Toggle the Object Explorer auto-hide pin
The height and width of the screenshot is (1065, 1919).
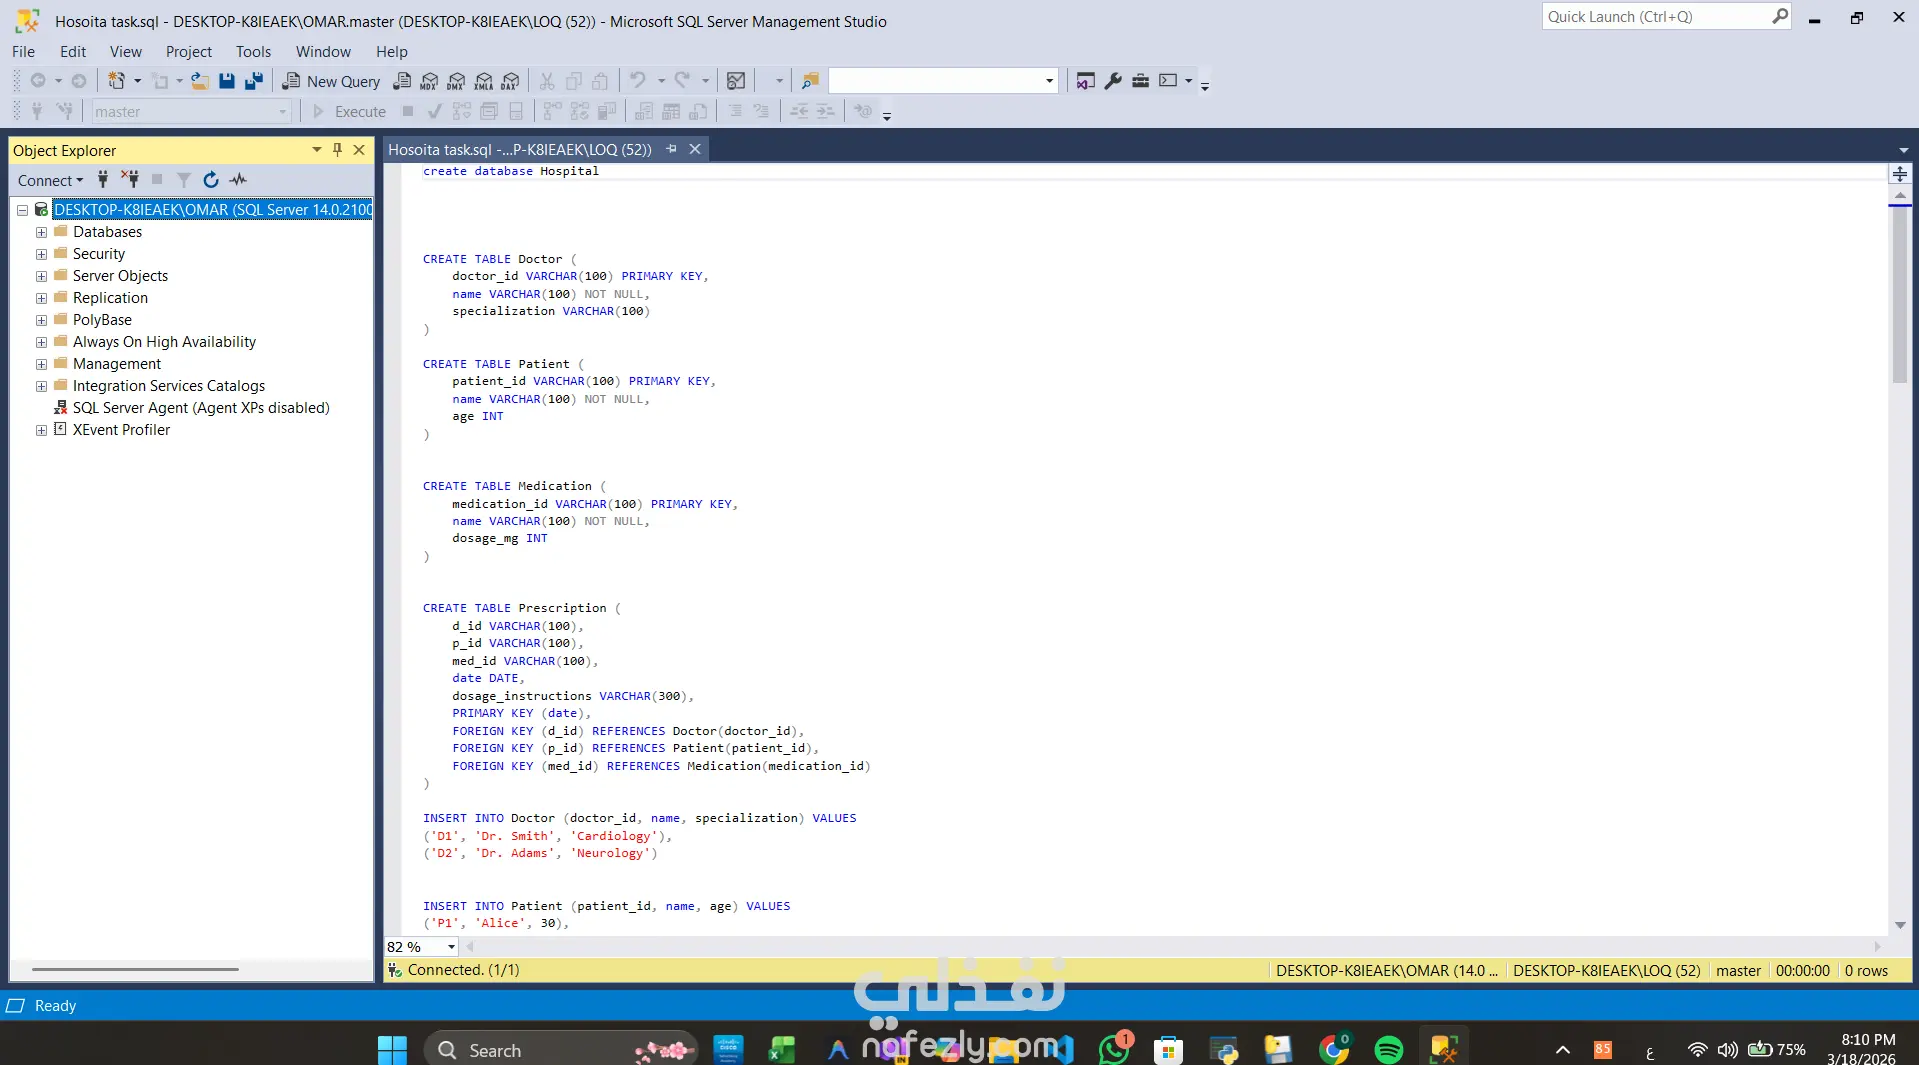337,150
